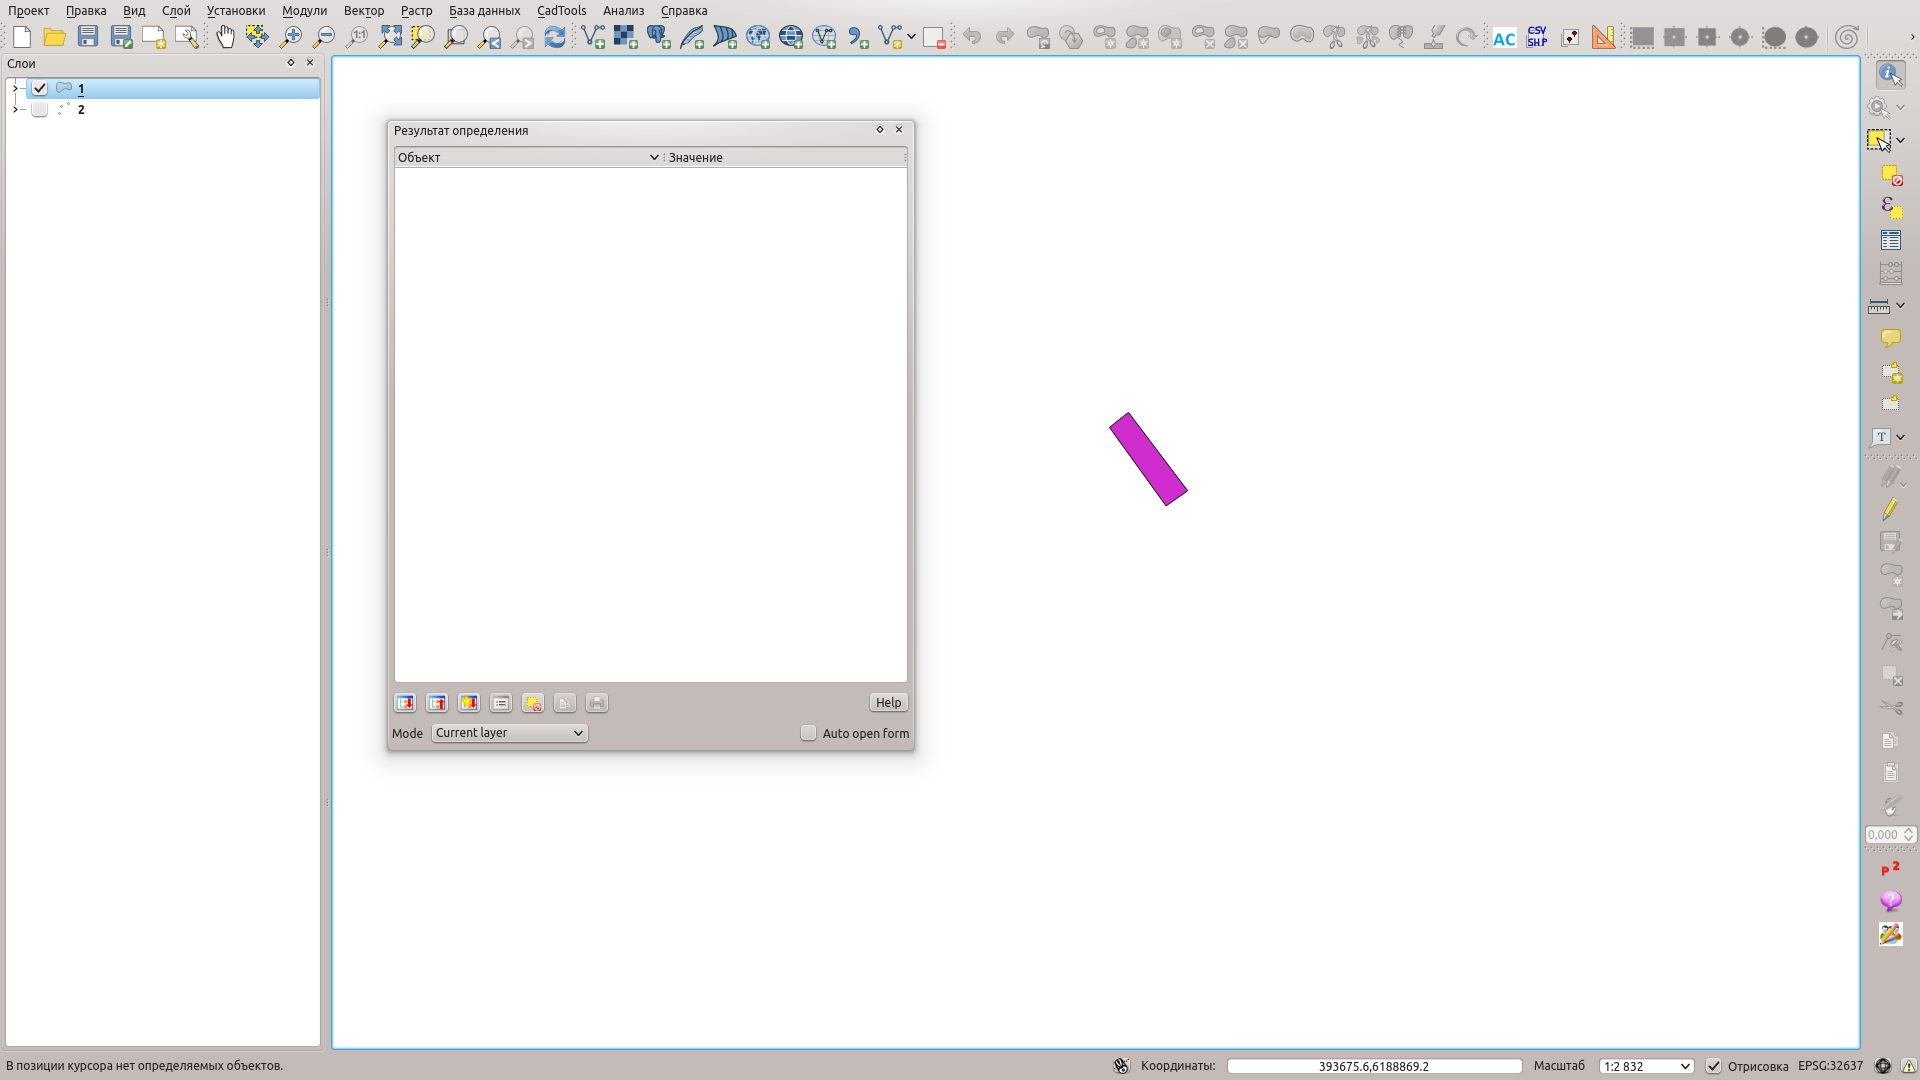Open the Масштаб scale dropdown
1920x1080 pixels.
tap(1646, 1066)
